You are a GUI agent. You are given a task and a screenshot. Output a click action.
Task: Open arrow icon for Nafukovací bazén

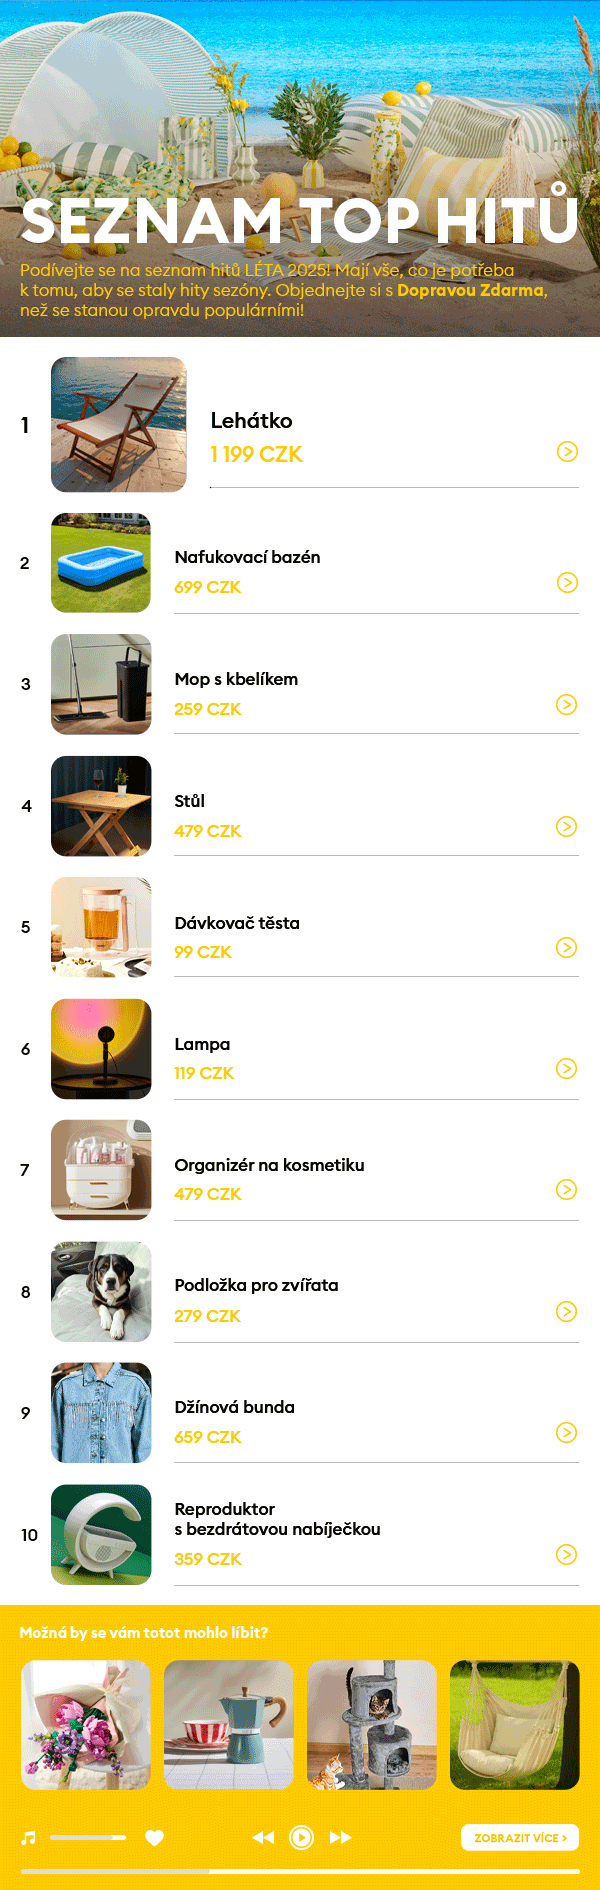(x=567, y=582)
